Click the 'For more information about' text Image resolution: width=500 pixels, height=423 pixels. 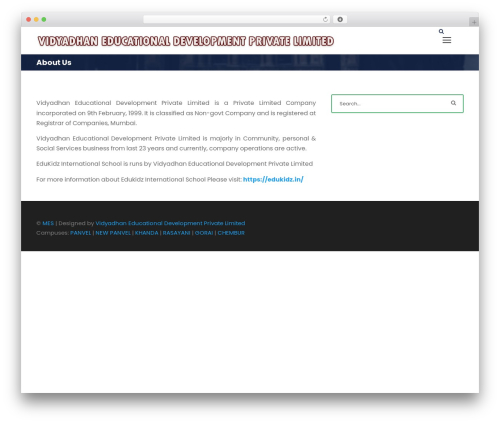139,179
